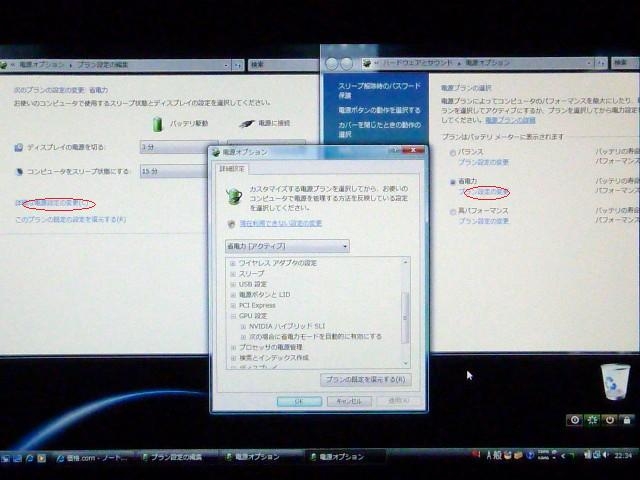Expand the USB 設定 tree node
This screenshot has height=480, width=640.
click(x=233, y=284)
